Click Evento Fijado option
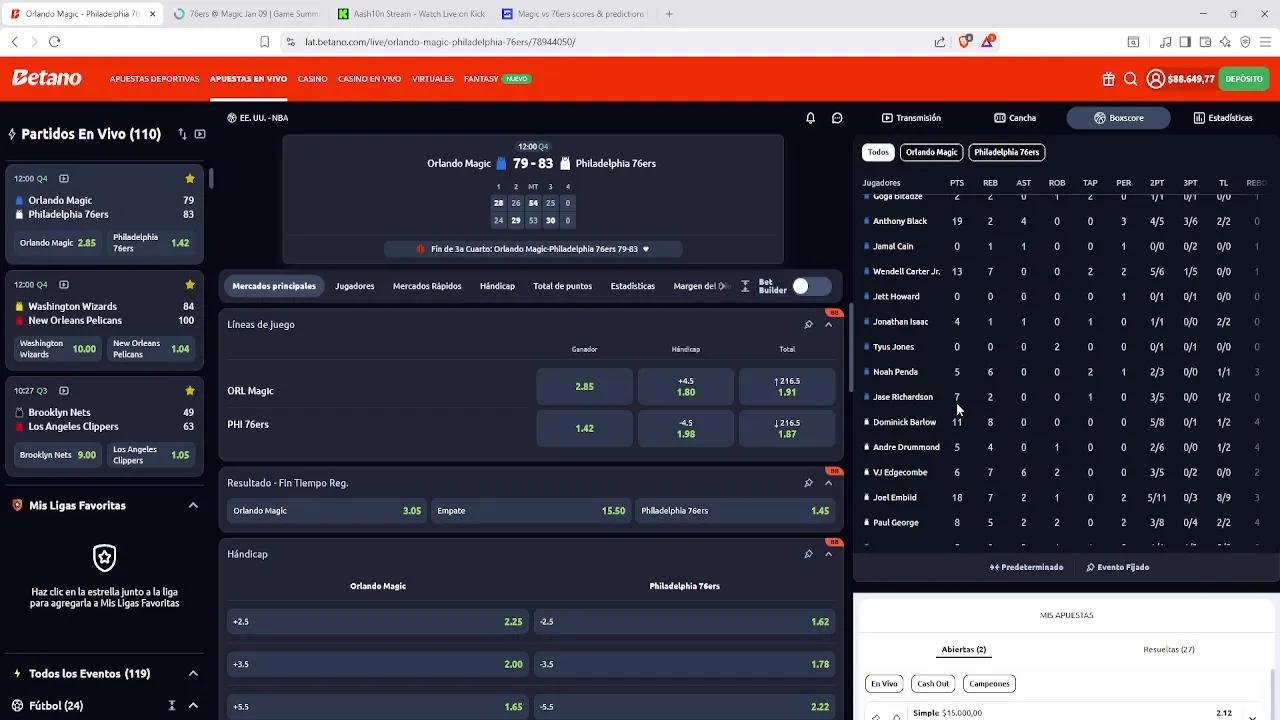This screenshot has height=720, width=1280. (x=1118, y=567)
